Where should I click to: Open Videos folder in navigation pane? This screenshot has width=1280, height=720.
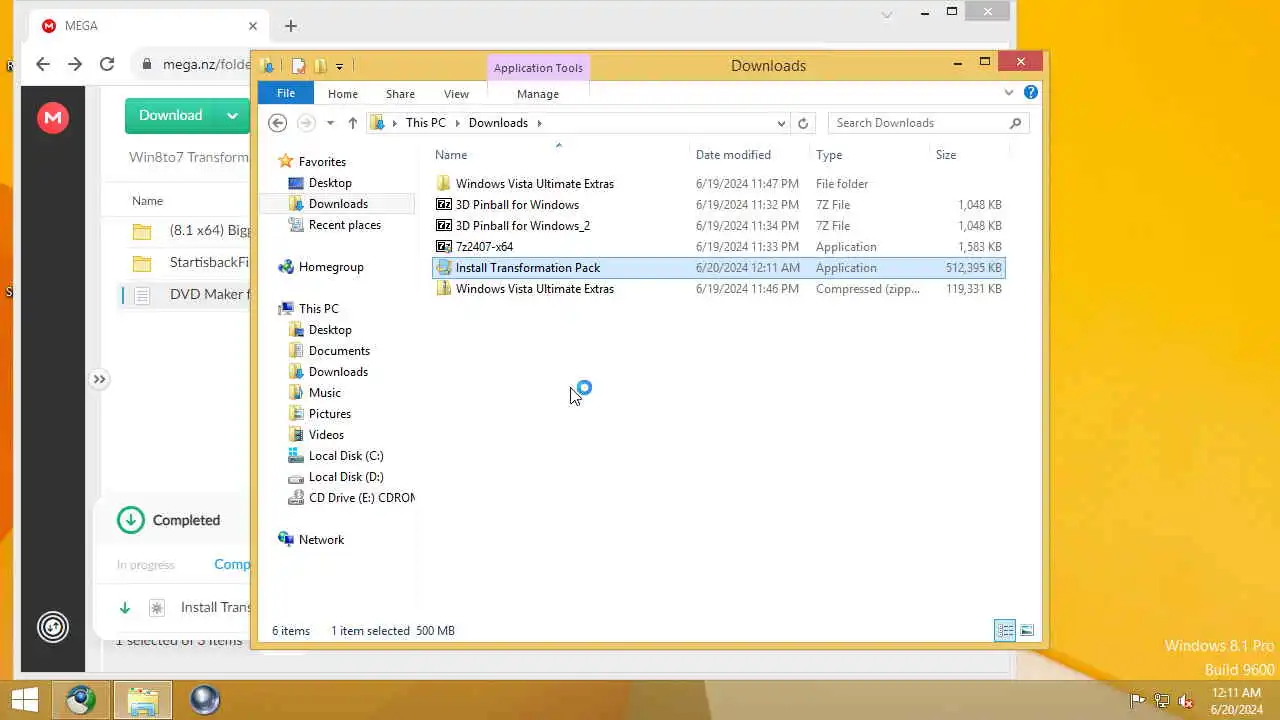point(316,435)
